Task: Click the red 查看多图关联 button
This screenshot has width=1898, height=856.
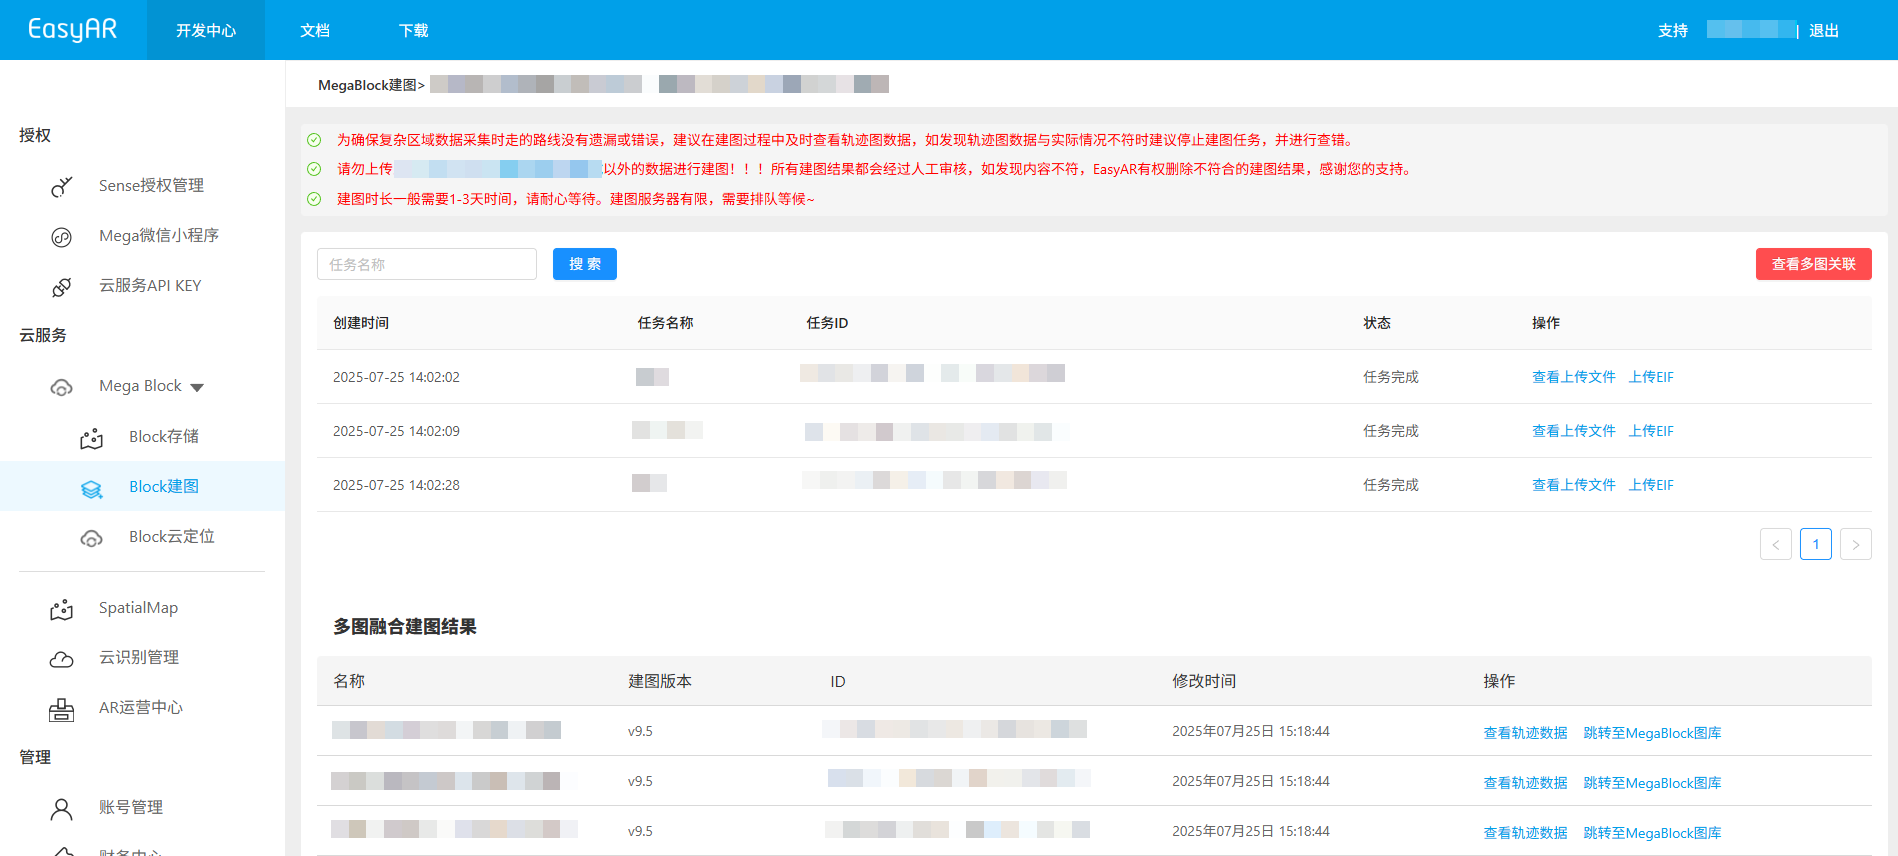Action: coord(1813,264)
